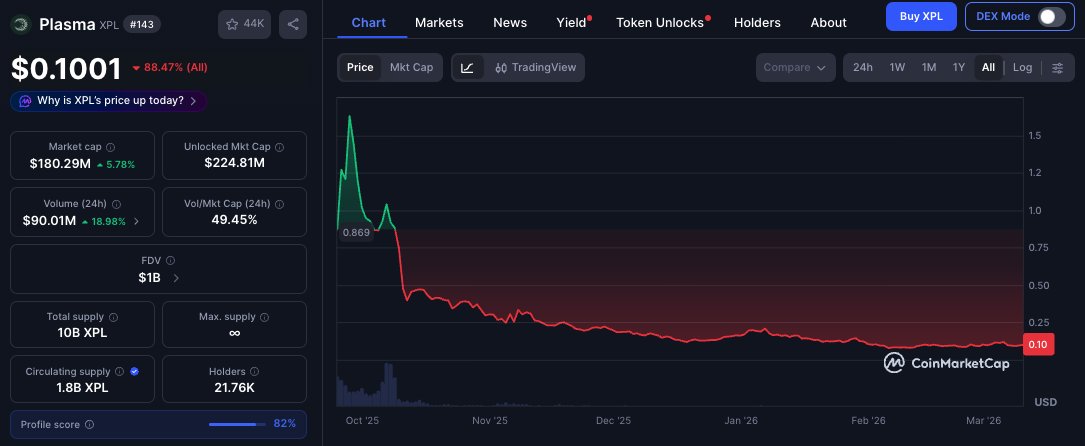Open the About tab
The height and width of the screenshot is (446, 1085).
pyautogui.click(x=828, y=23)
